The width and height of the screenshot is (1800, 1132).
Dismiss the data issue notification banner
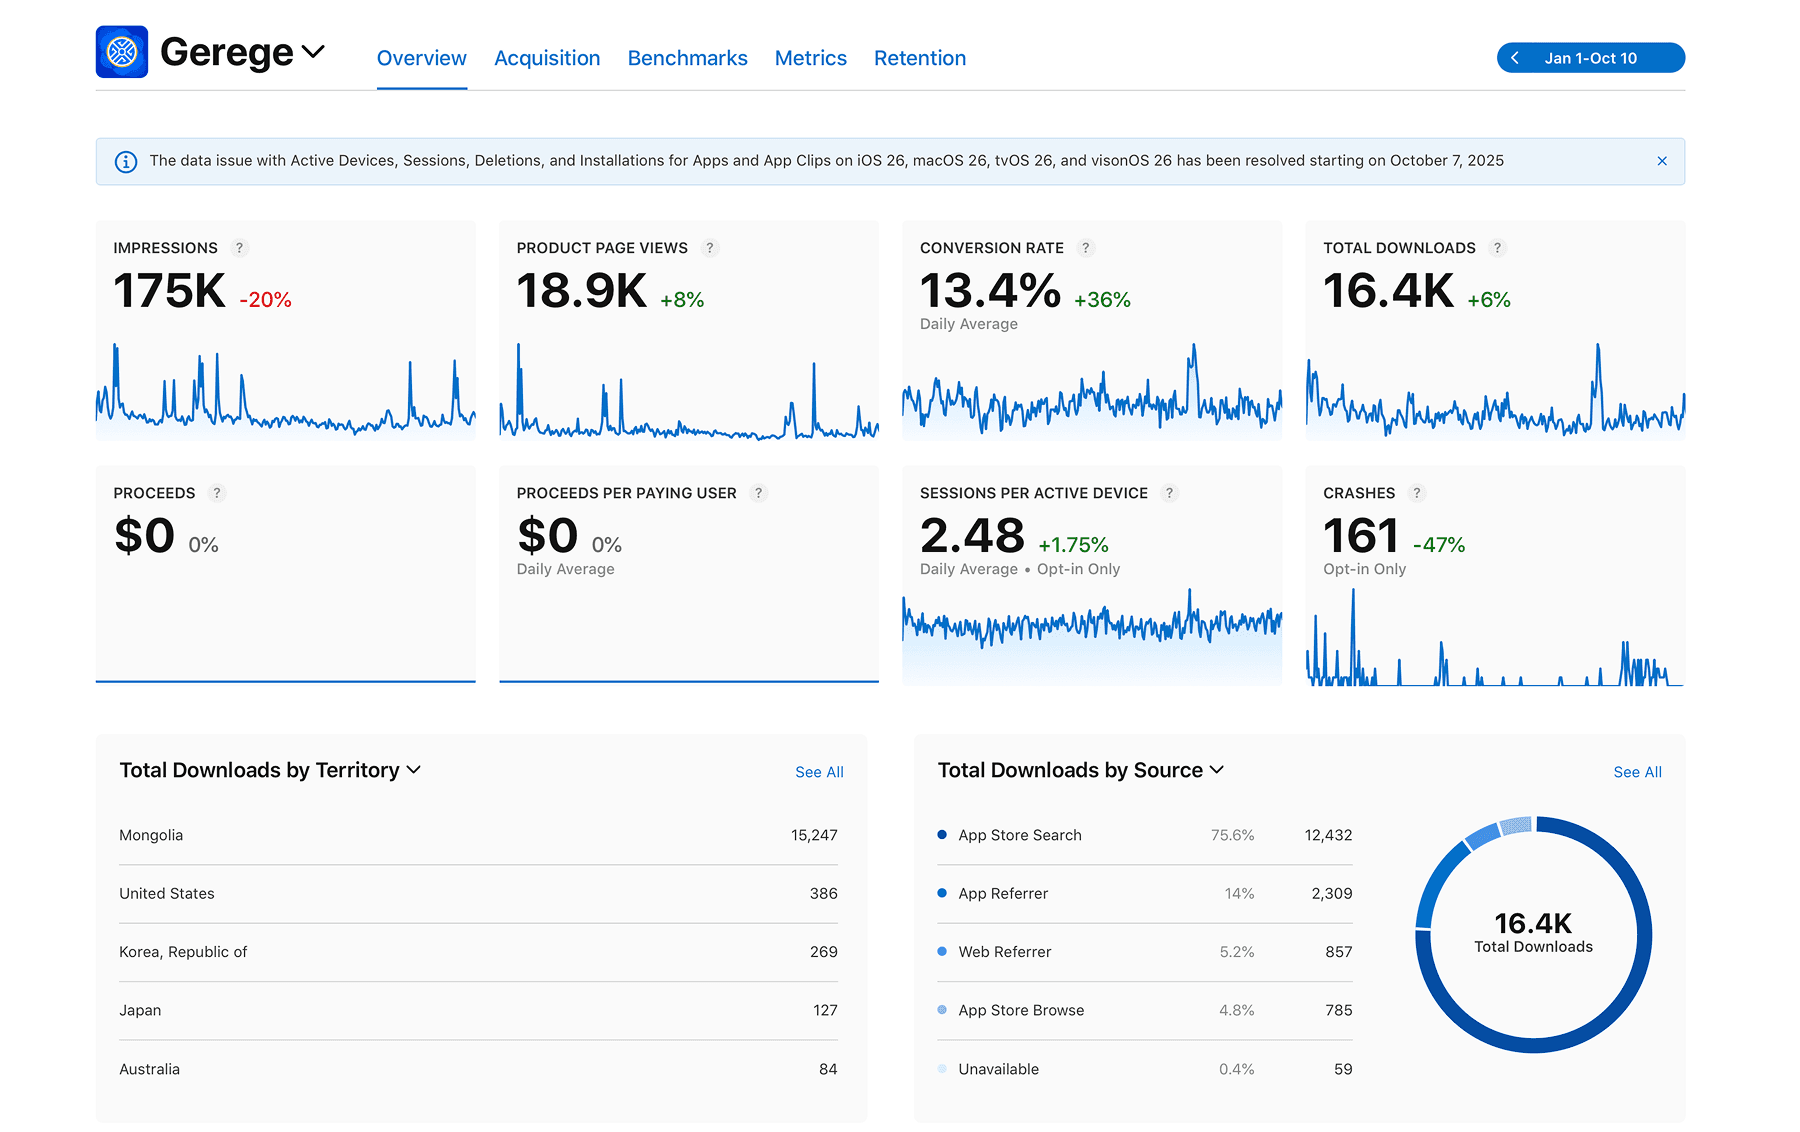(1661, 161)
